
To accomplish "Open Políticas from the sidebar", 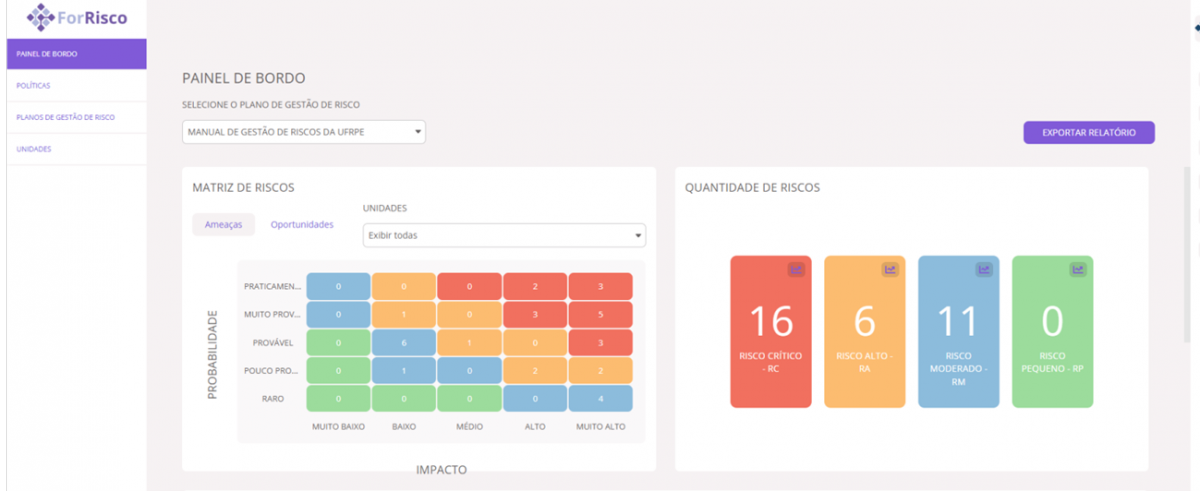I will point(73,86).
